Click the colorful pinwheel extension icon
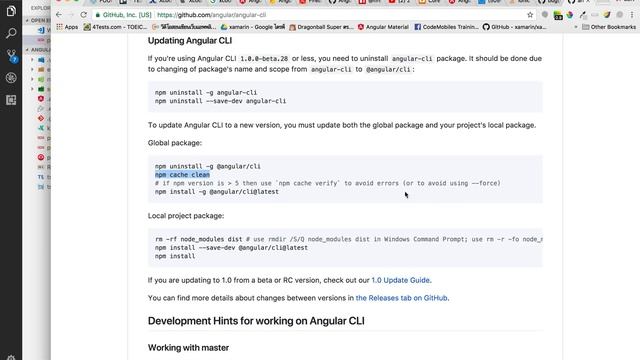This screenshot has width=640, height=360. (570, 15)
